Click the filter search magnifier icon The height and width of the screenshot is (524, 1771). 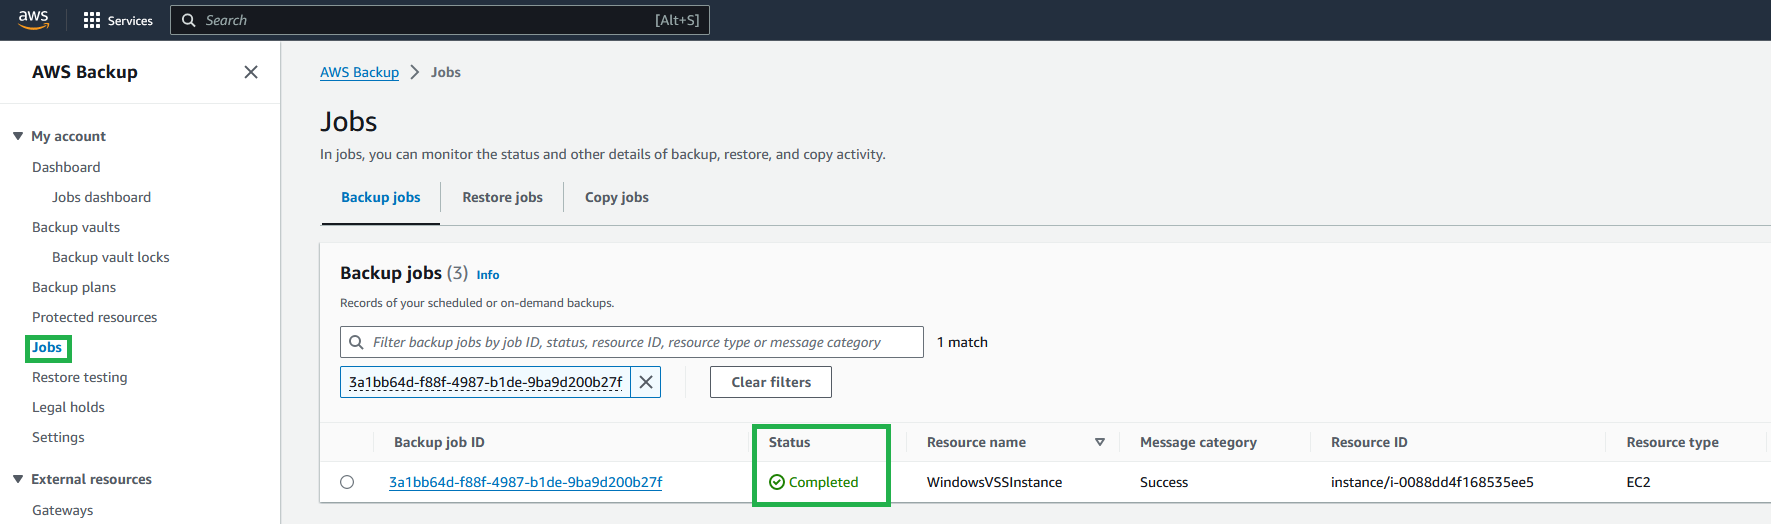point(356,342)
